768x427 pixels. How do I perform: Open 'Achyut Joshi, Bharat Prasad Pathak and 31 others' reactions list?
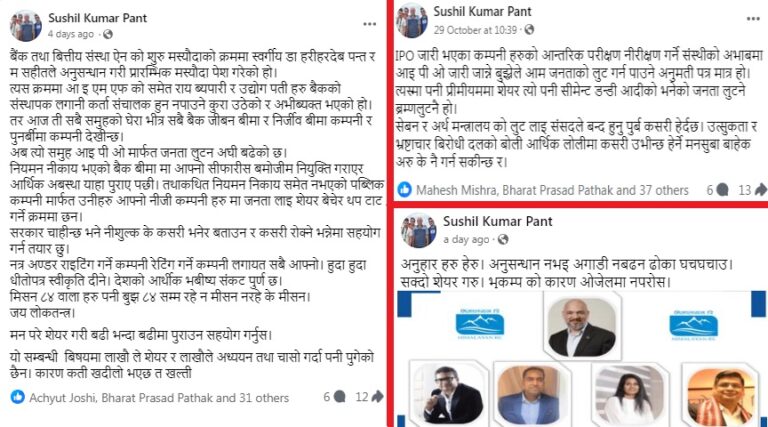(x=159, y=398)
